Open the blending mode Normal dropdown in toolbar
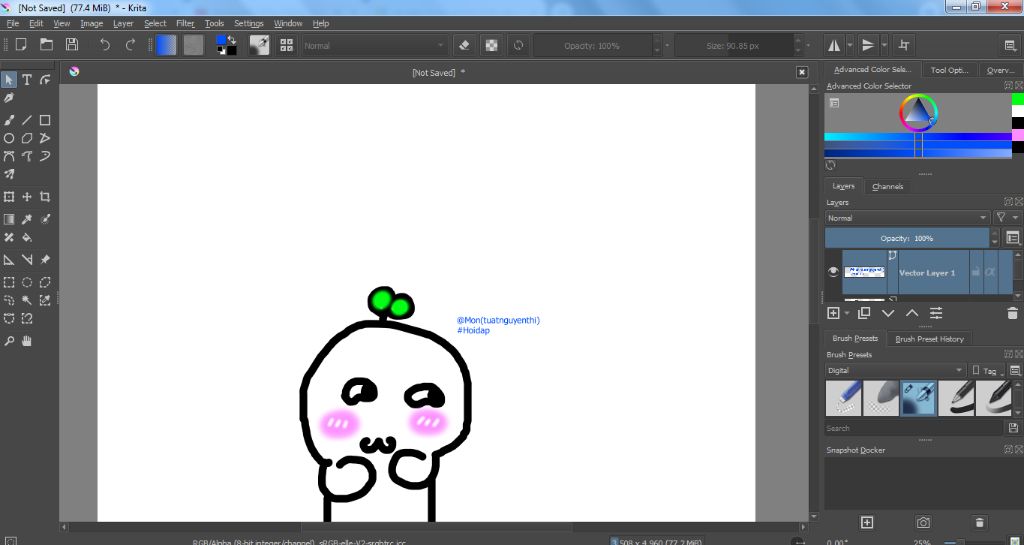This screenshot has width=1024, height=545. (x=374, y=46)
